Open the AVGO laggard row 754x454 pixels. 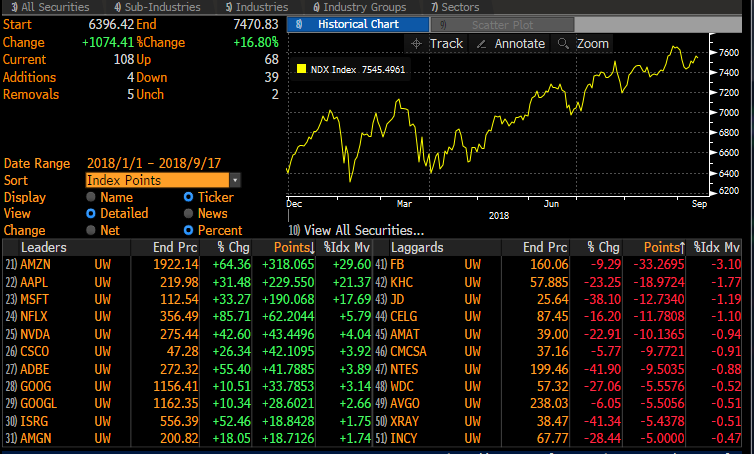point(558,404)
